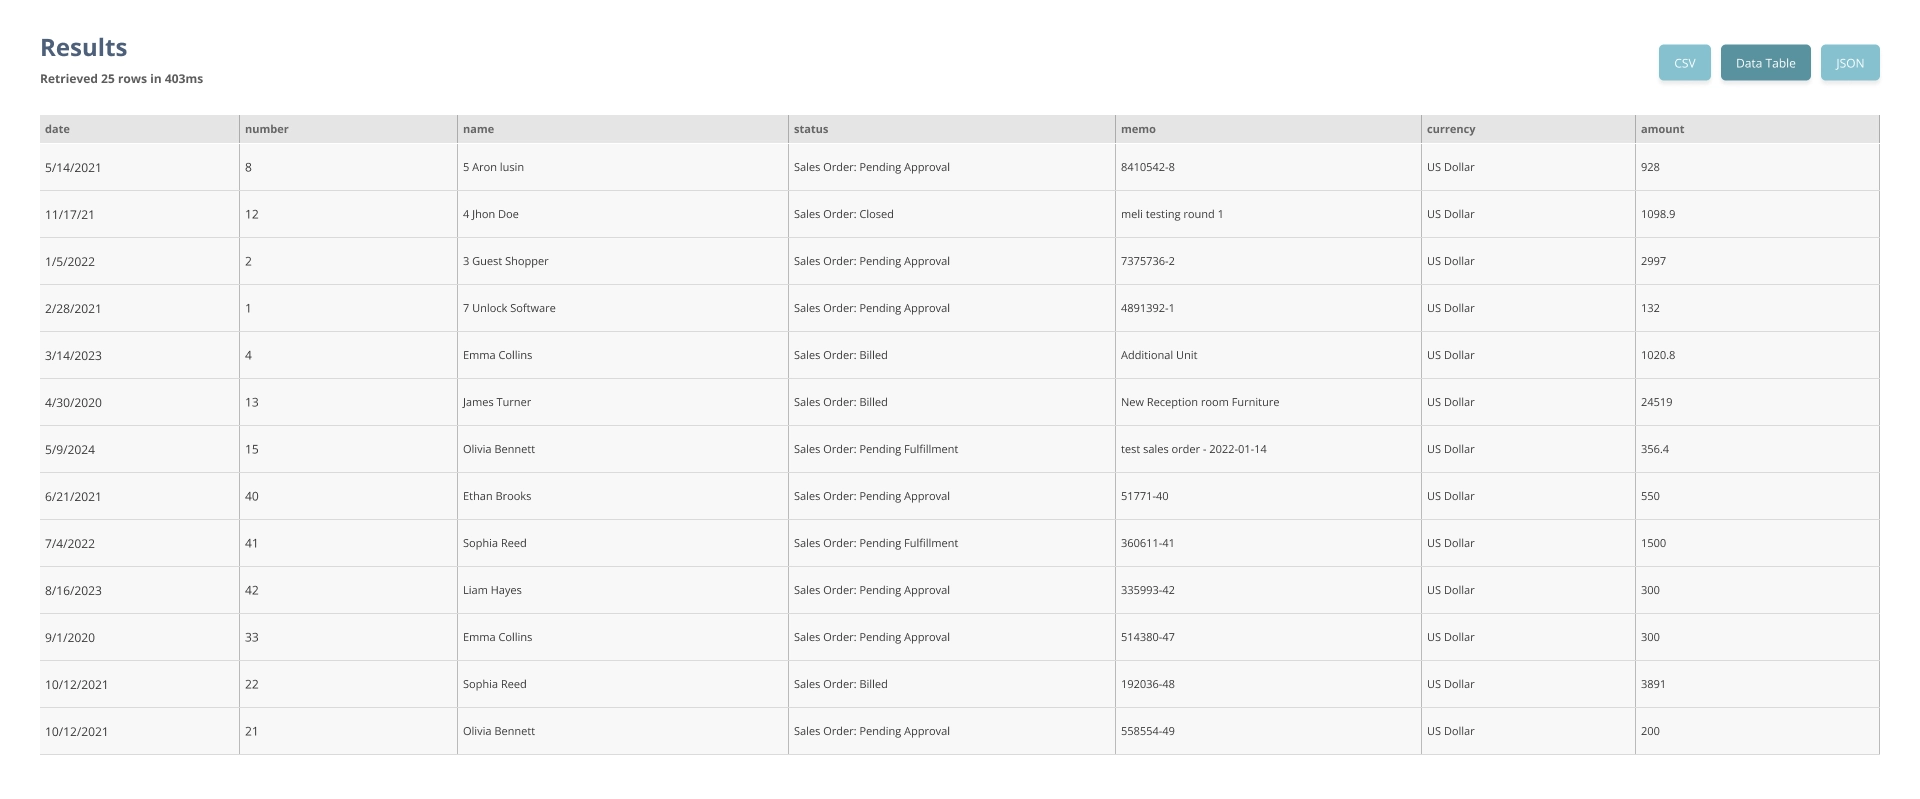This screenshot has height=799, width=1920.
Task: Click the currency column header
Action: [x=1451, y=129]
